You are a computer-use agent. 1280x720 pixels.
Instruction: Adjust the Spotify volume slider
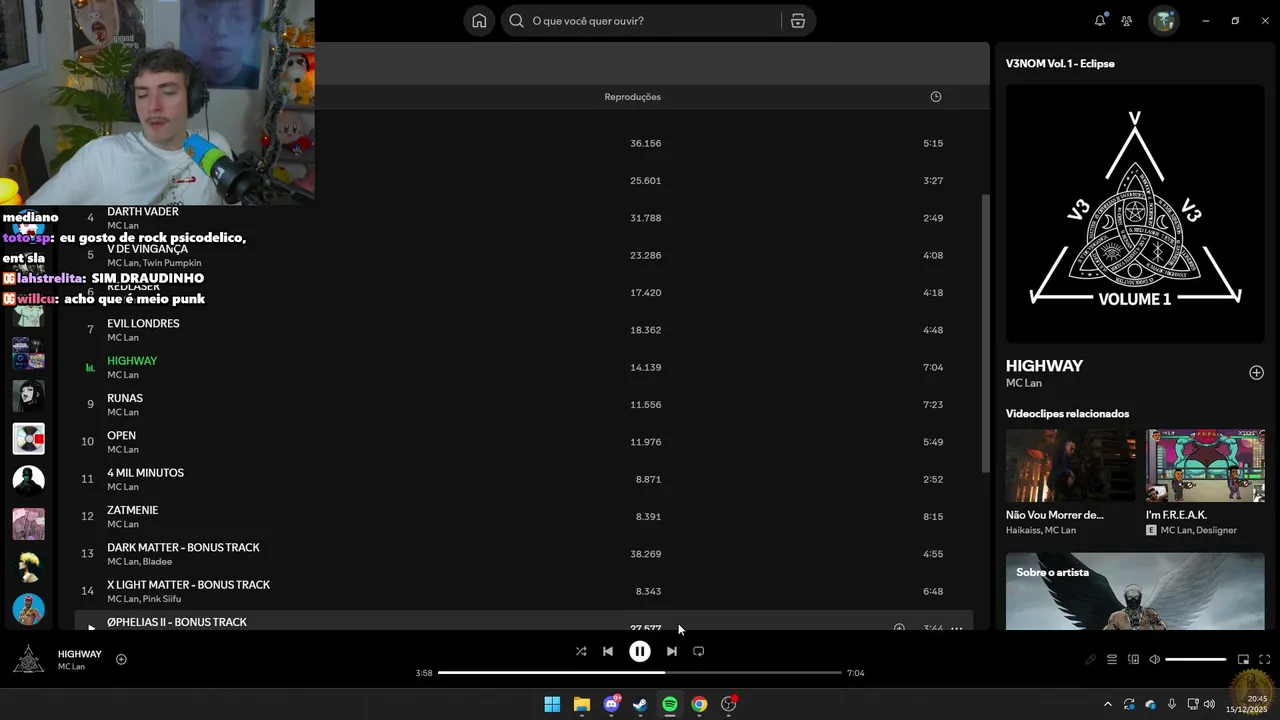click(1196, 659)
